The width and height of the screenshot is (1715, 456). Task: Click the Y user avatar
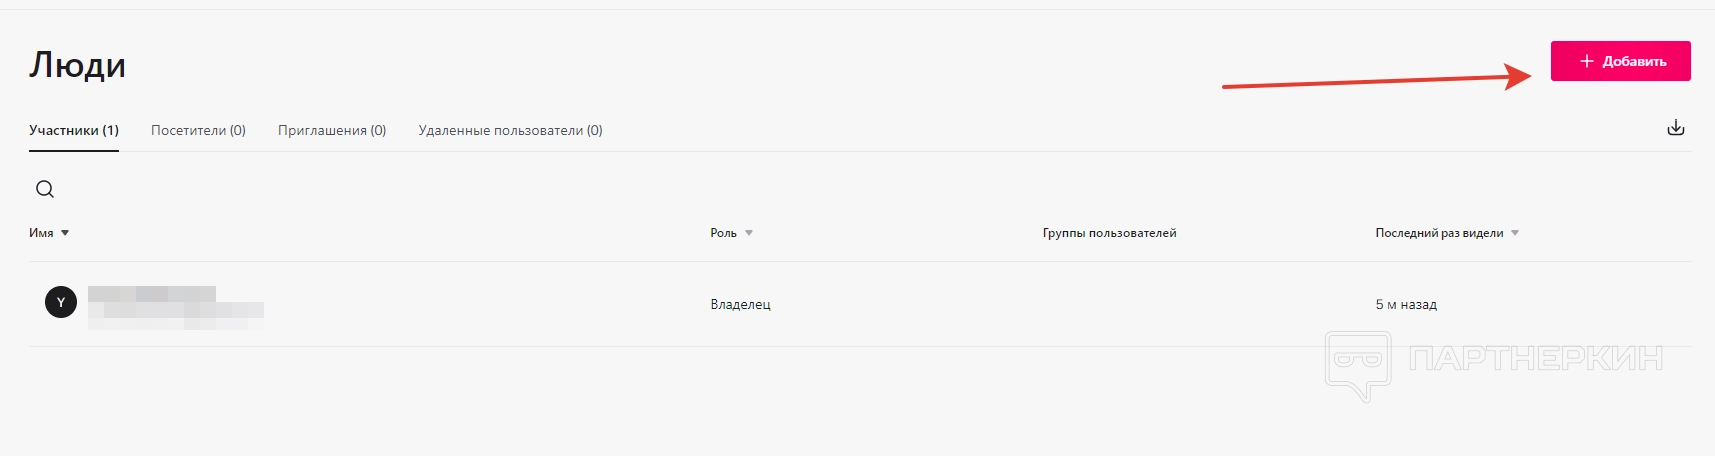(61, 302)
